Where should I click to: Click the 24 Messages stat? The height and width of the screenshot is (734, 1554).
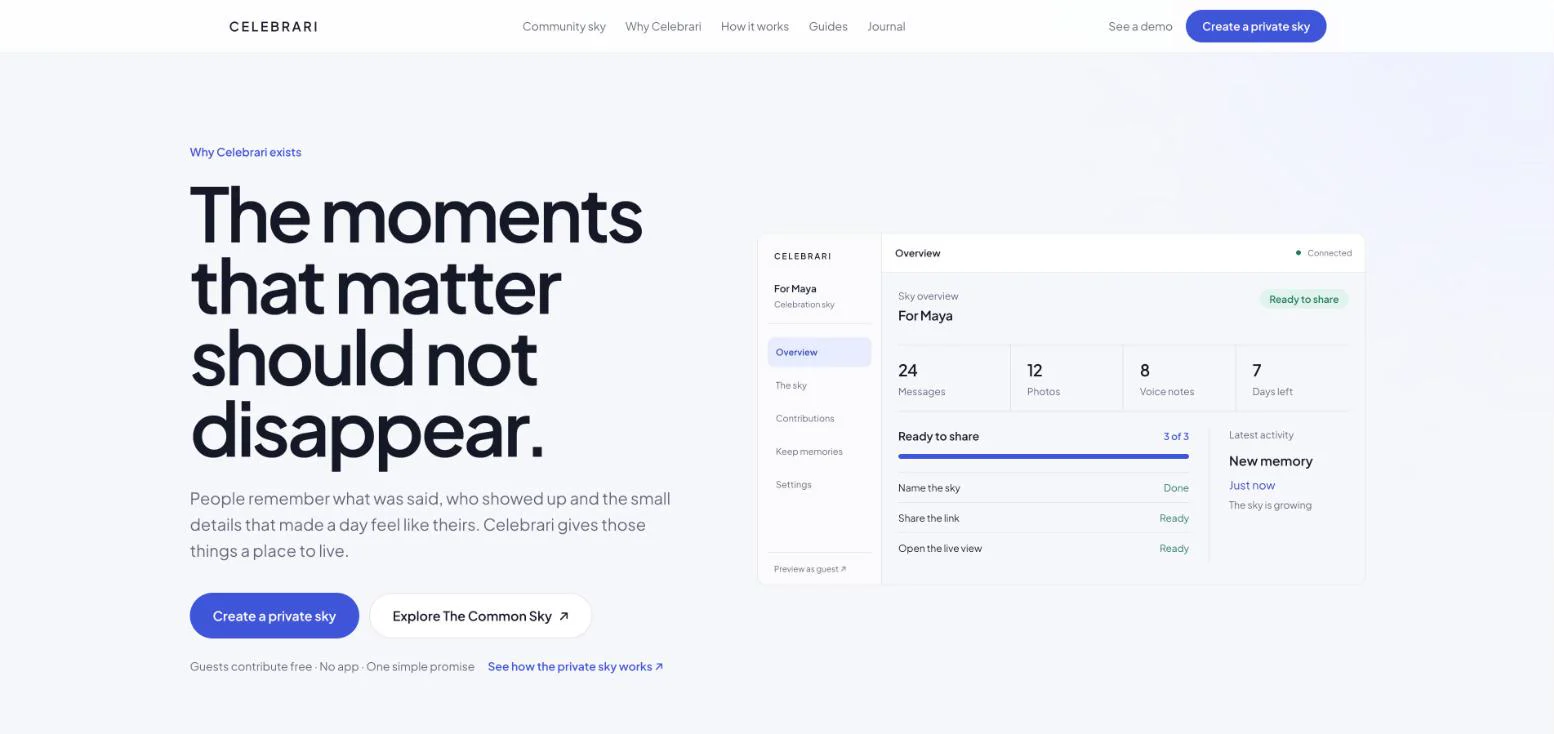click(953, 379)
